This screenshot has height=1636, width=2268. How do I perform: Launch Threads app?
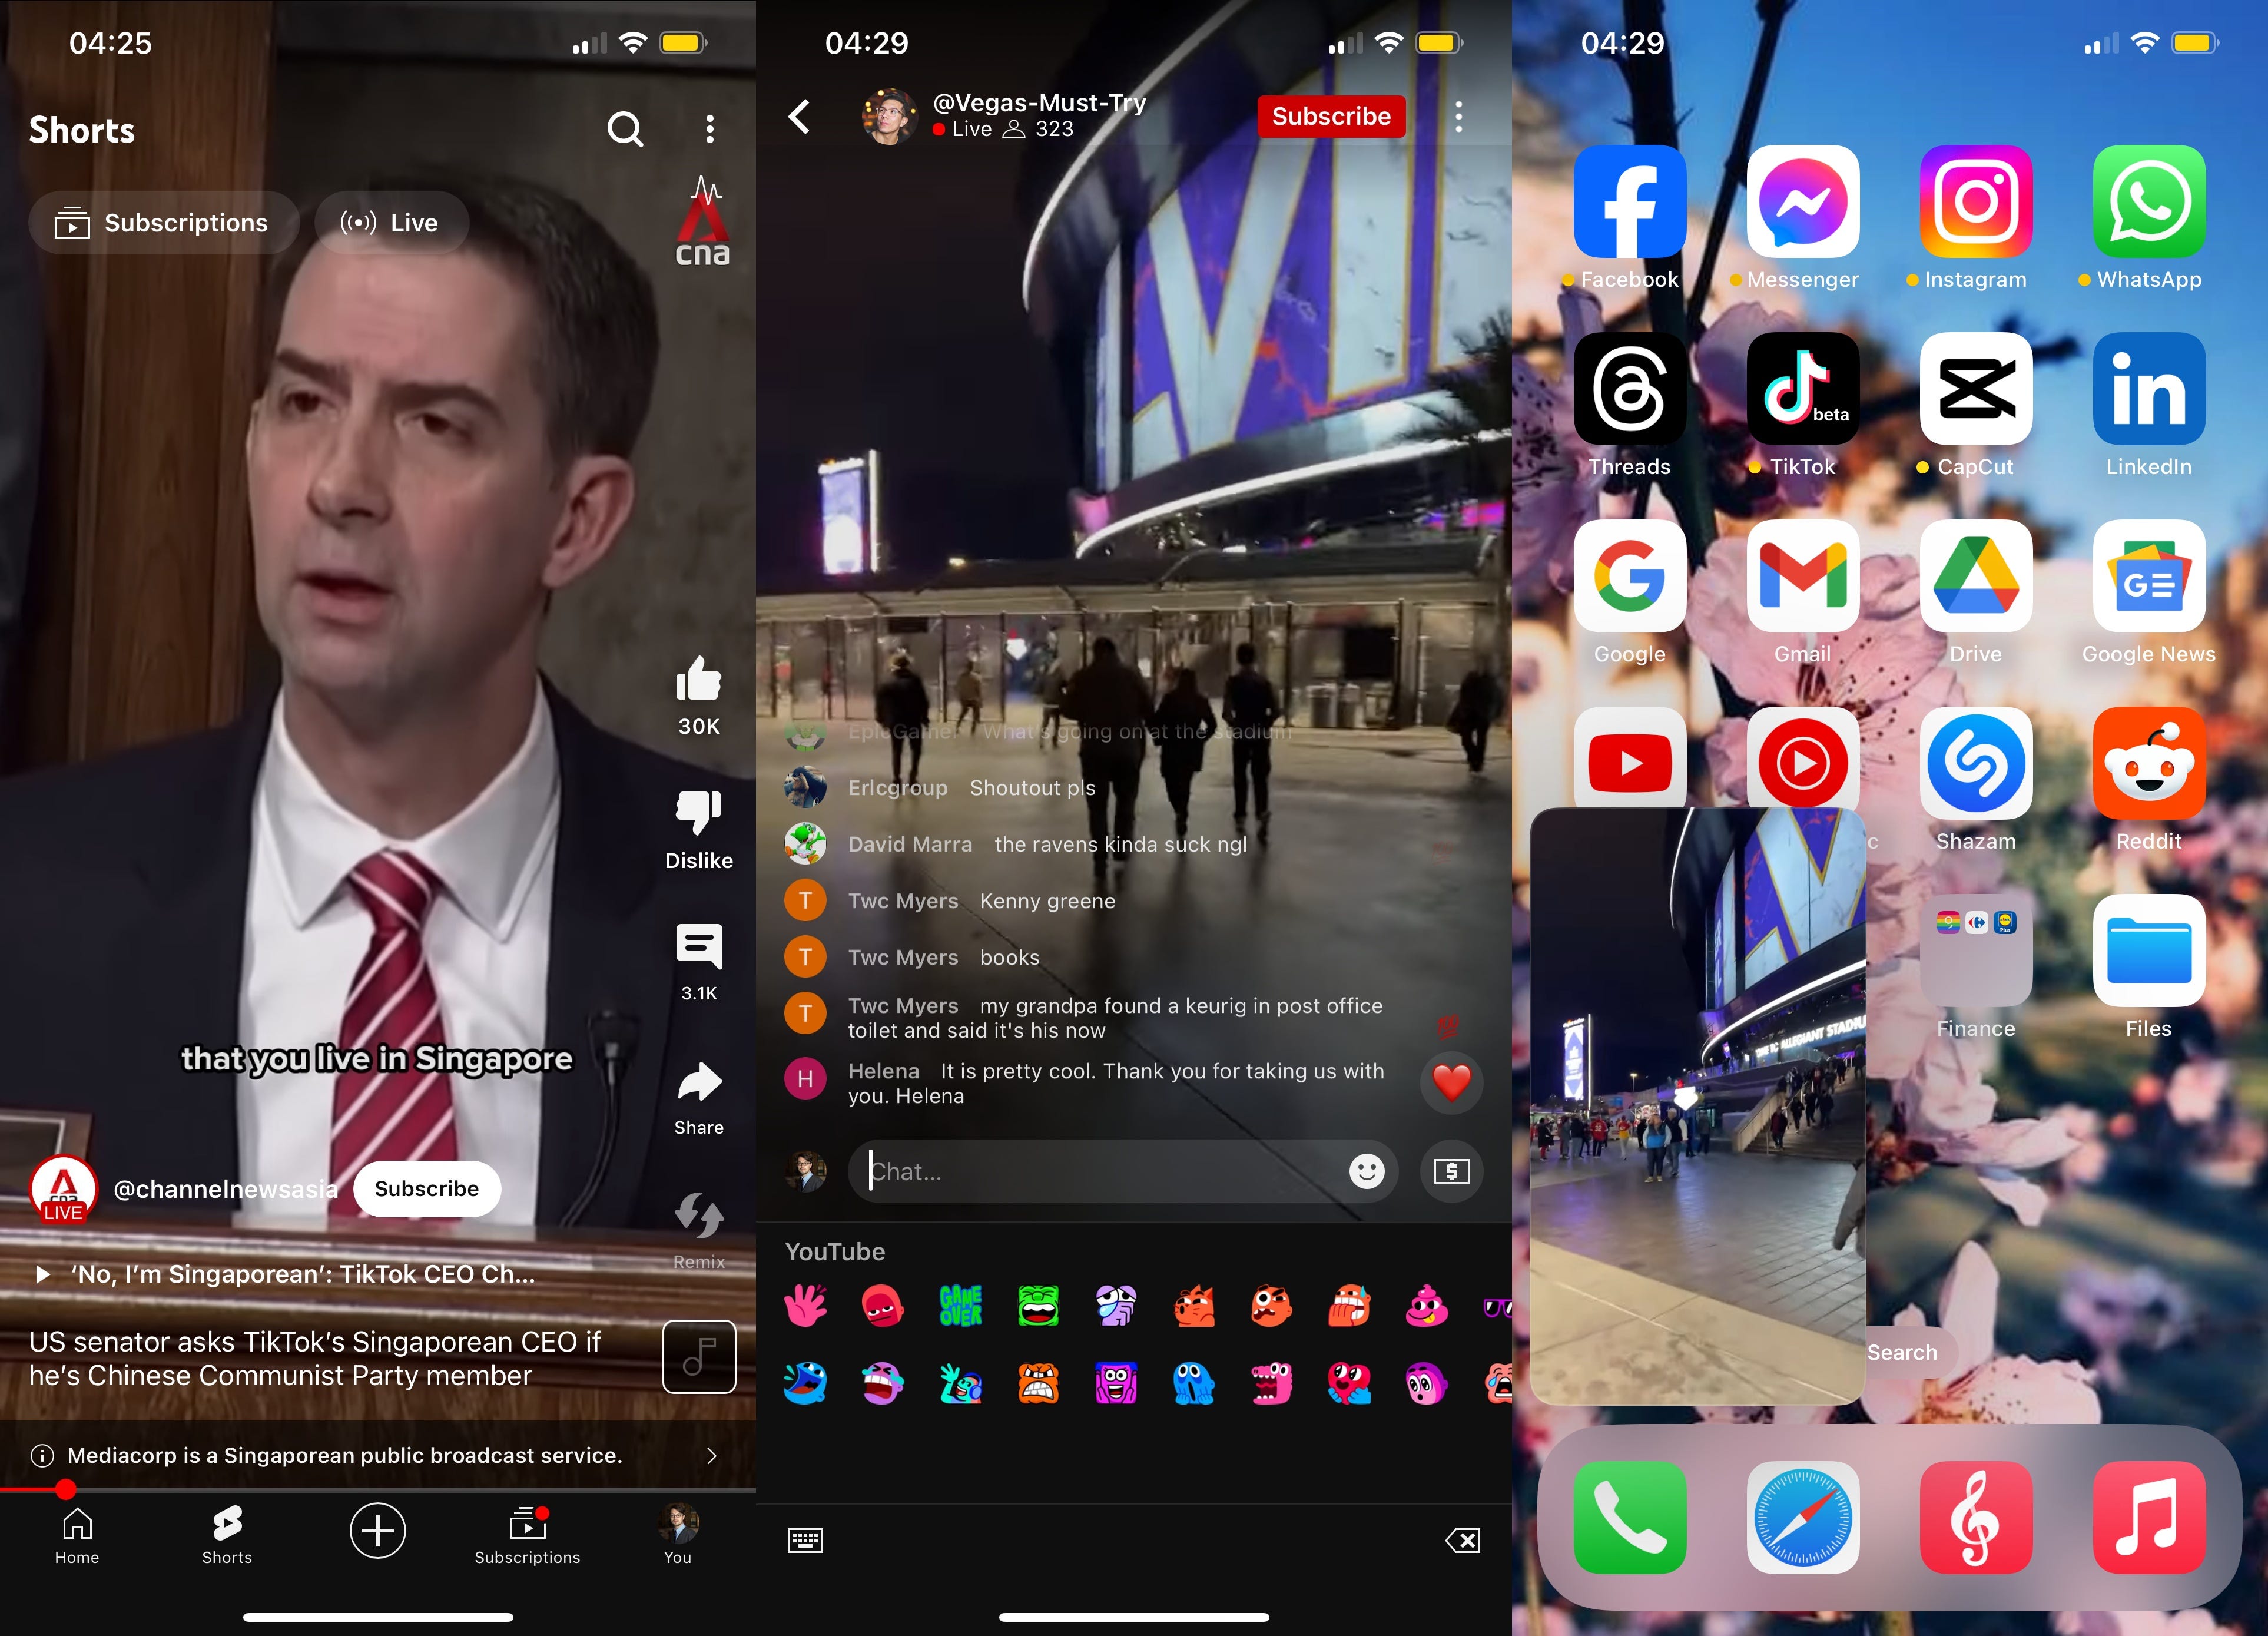pyautogui.click(x=1630, y=389)
